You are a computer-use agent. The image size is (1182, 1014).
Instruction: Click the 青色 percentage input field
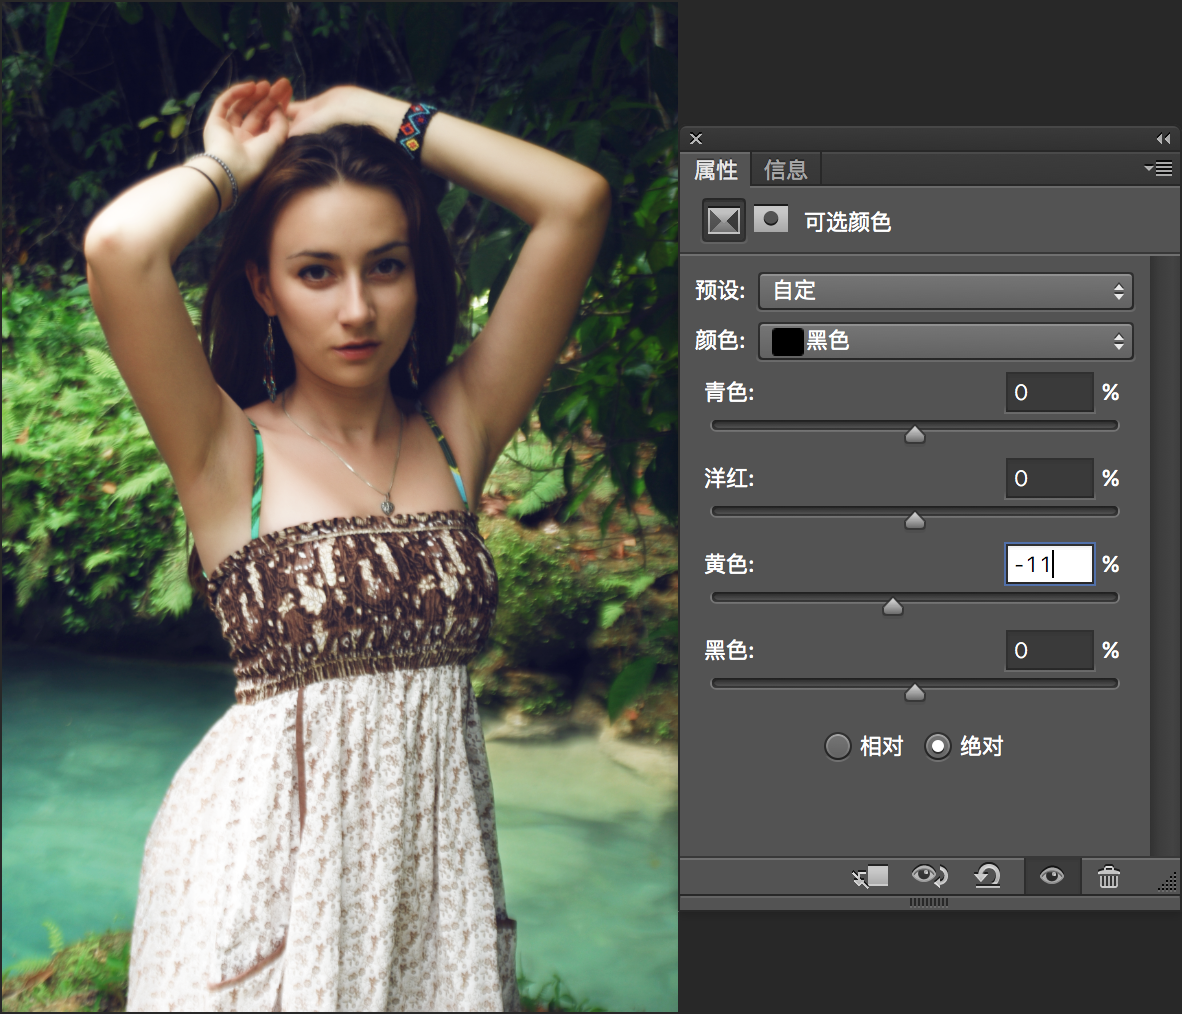(x=1049, y=392)
